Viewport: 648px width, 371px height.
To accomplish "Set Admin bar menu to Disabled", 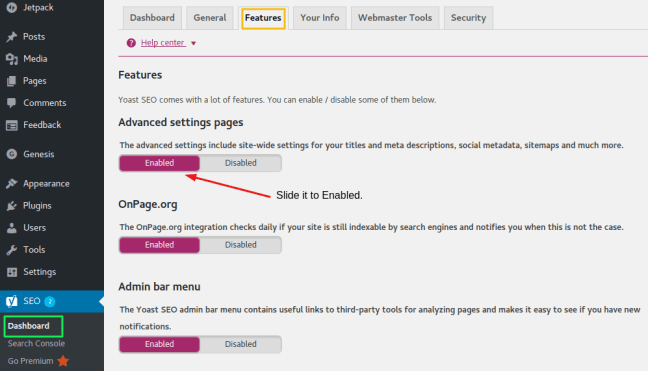I will point(241,344).
